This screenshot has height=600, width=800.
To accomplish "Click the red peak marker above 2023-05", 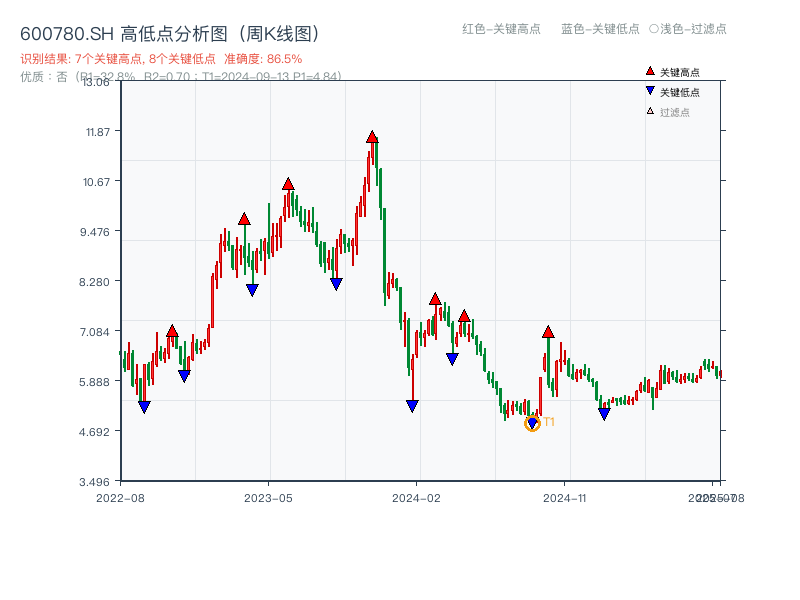I will click(x=288, y=183).
